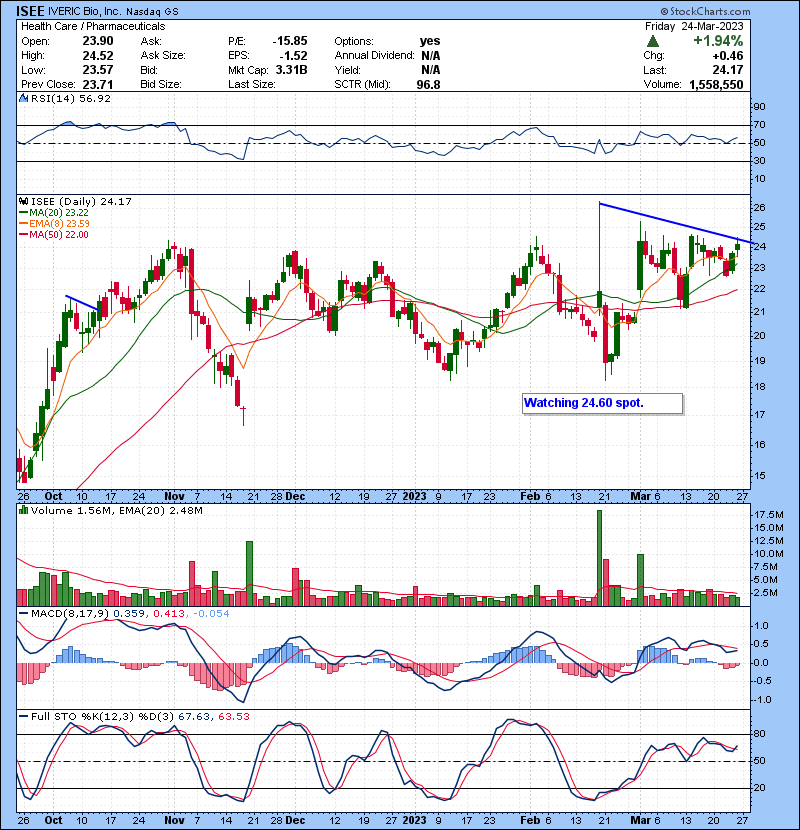This screenshot has height=830, width=800.
Task: Click the N/A next to Yield
Action: 430,70
